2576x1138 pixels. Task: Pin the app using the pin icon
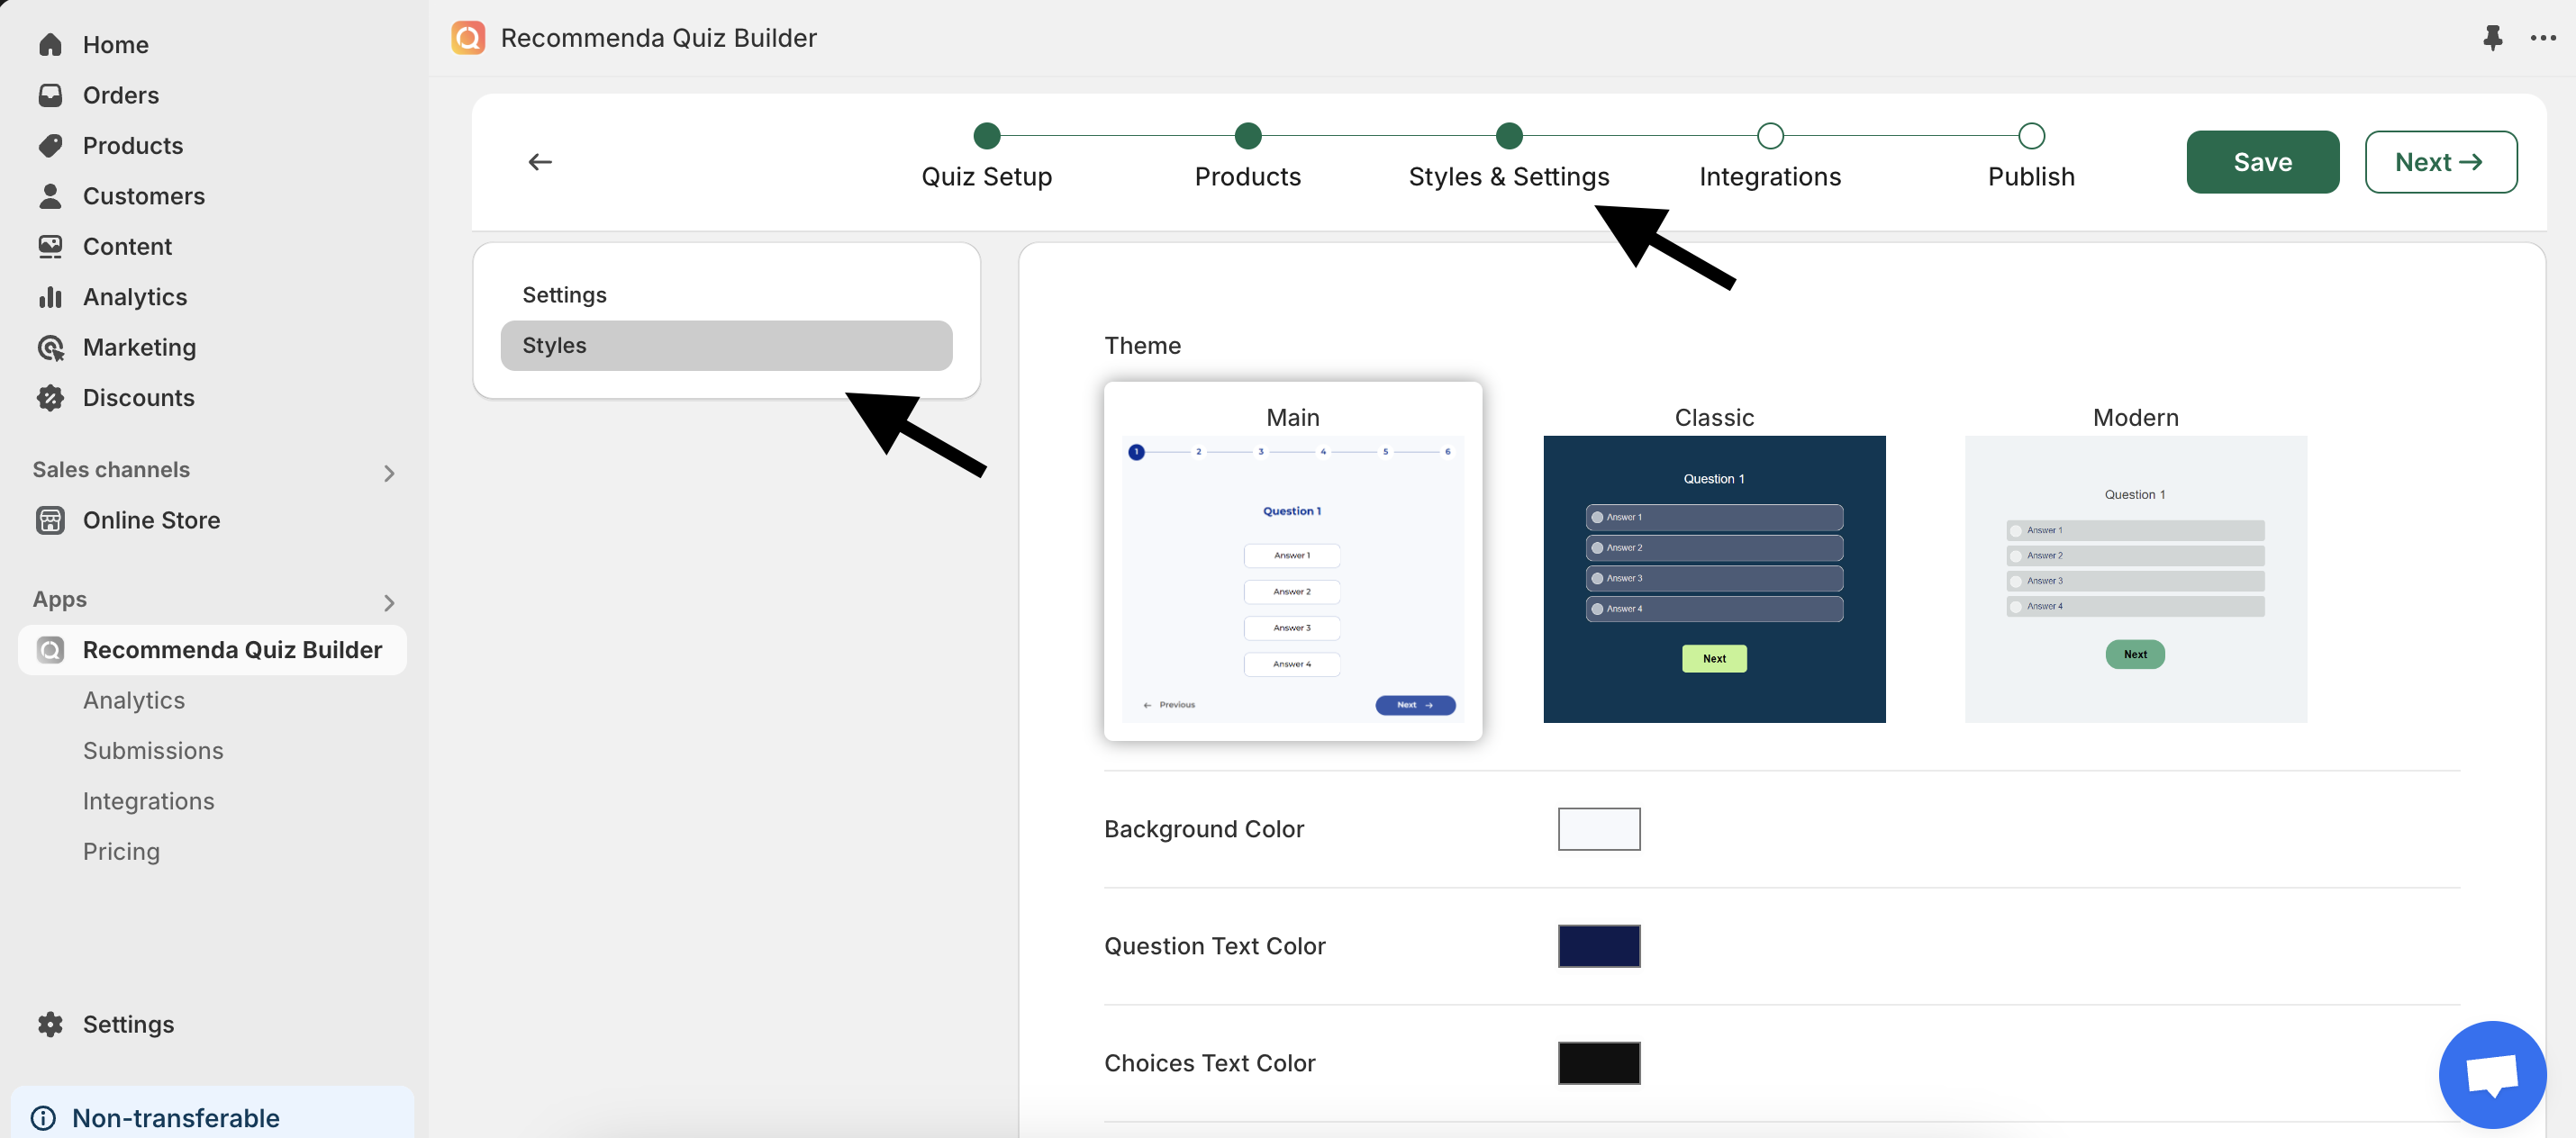(2492, 38)
